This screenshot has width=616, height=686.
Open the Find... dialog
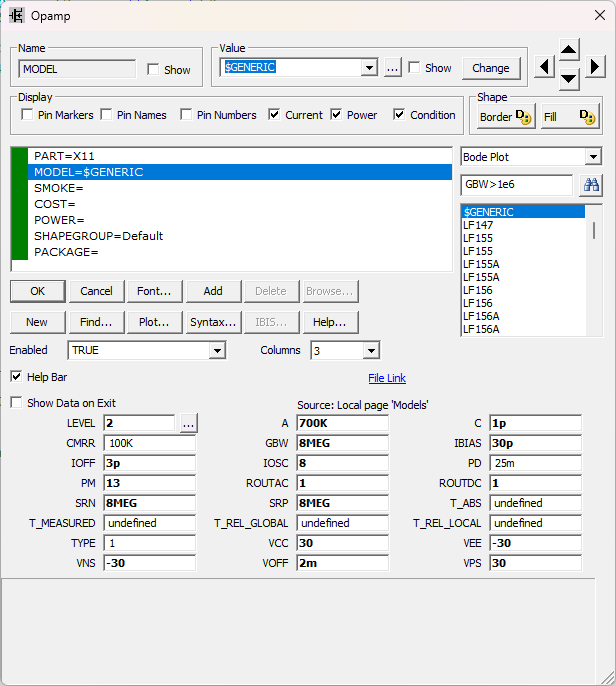(96, 322)
